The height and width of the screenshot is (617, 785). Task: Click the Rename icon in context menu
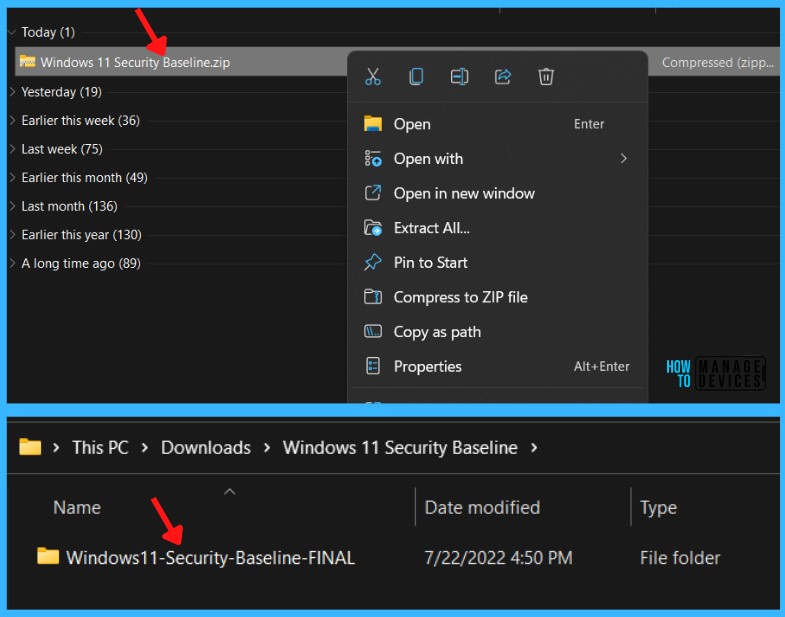[x=459, y=77]
